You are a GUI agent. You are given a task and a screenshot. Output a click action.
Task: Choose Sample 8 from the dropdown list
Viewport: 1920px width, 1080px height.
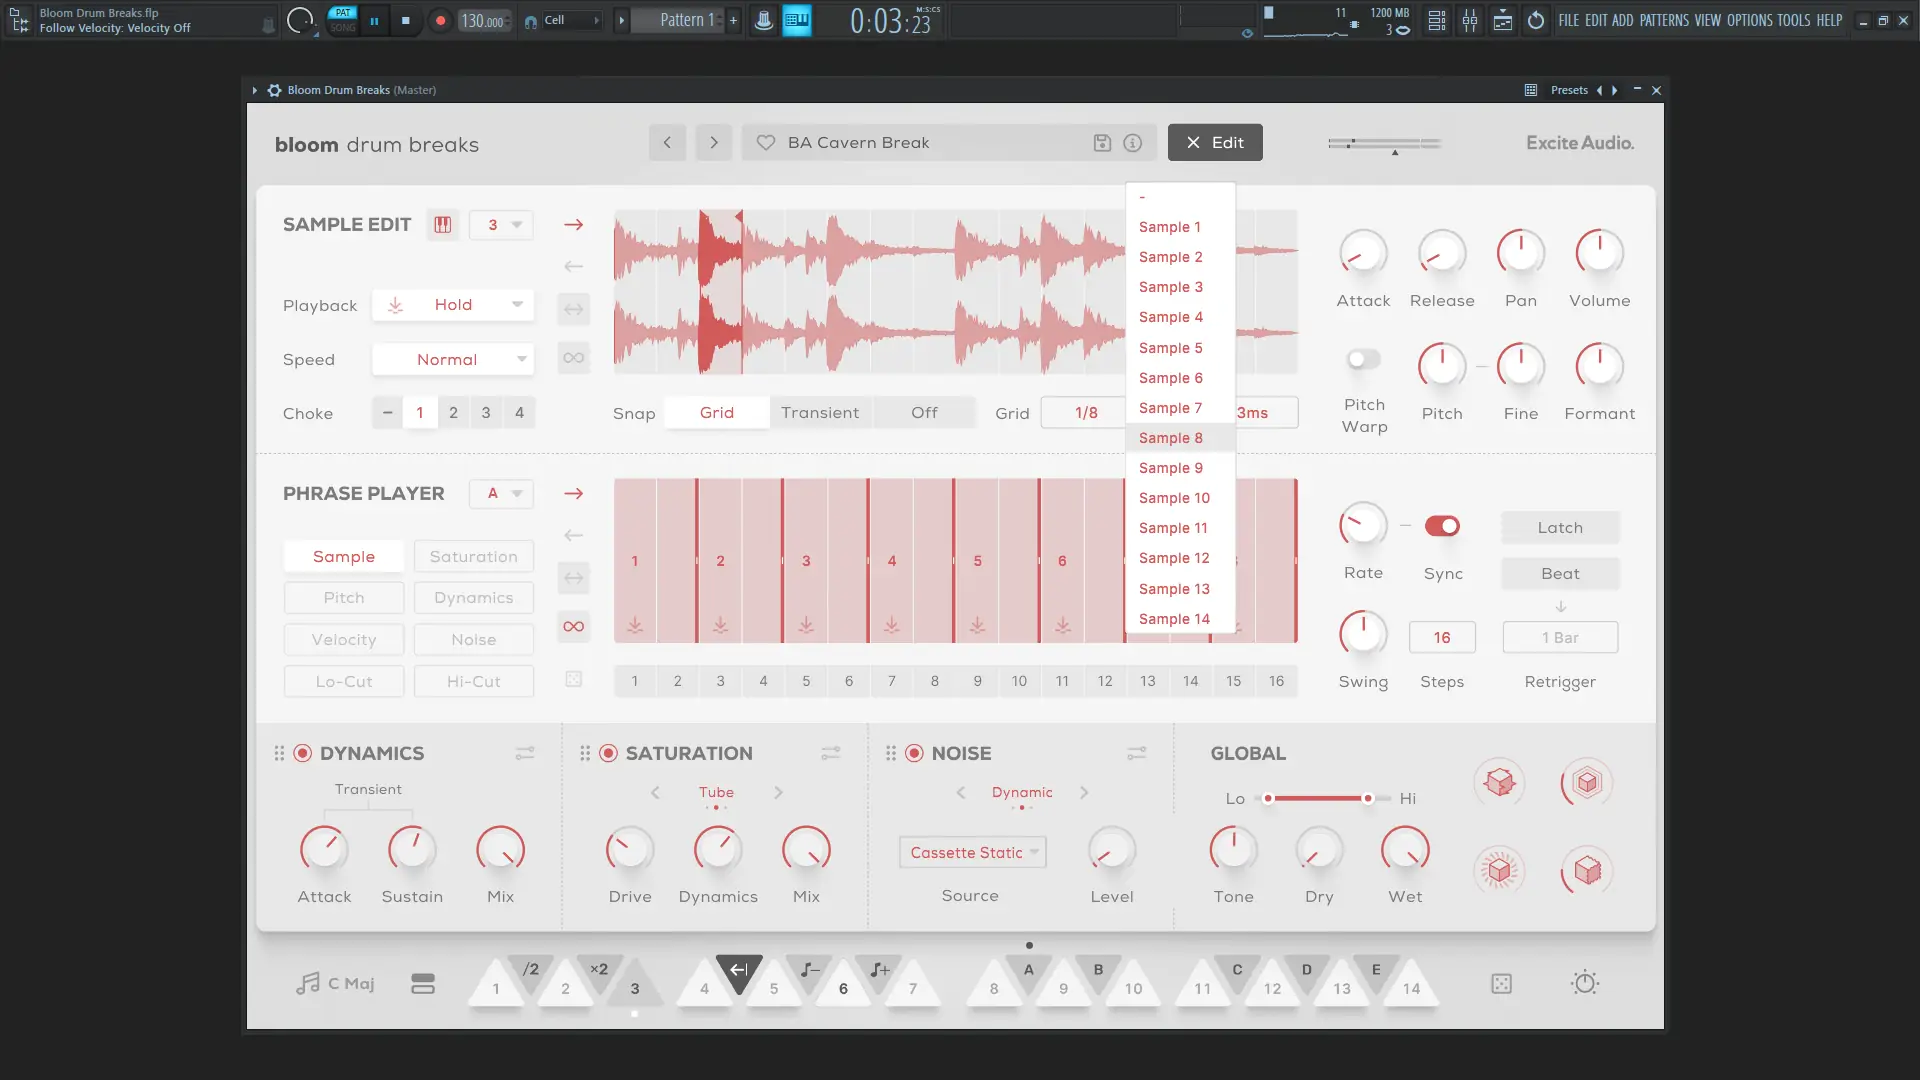(1171, 438)
